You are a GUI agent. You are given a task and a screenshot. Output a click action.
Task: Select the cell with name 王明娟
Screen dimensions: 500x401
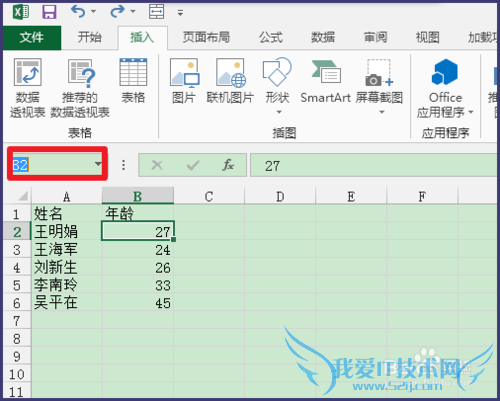pyautogui.click(x=67, y=231)
